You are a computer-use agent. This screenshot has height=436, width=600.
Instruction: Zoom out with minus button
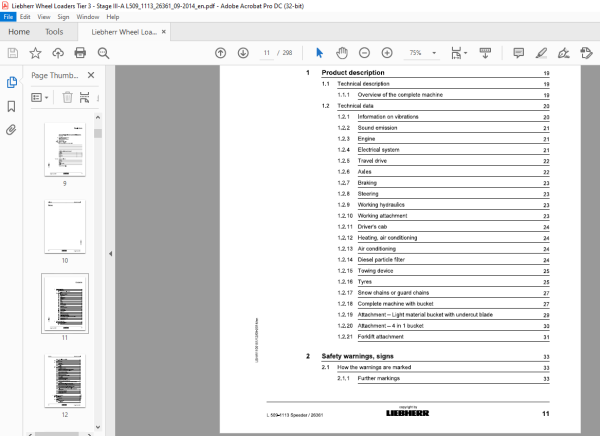coord(364,53)
